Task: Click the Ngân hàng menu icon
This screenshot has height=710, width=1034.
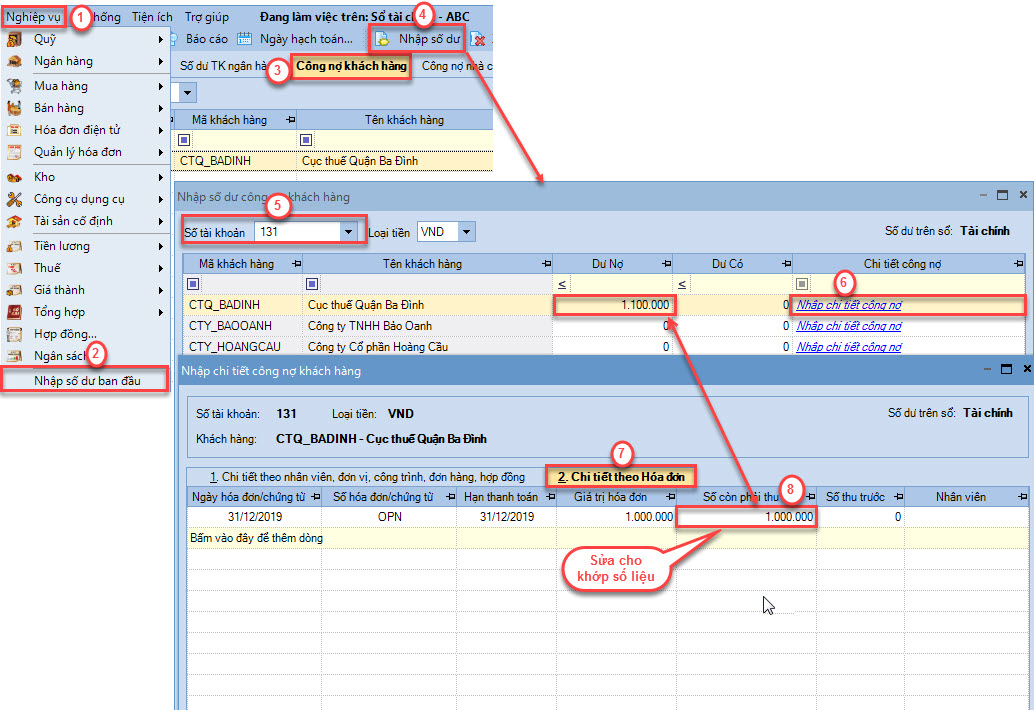Action: [x=14, y=61]
